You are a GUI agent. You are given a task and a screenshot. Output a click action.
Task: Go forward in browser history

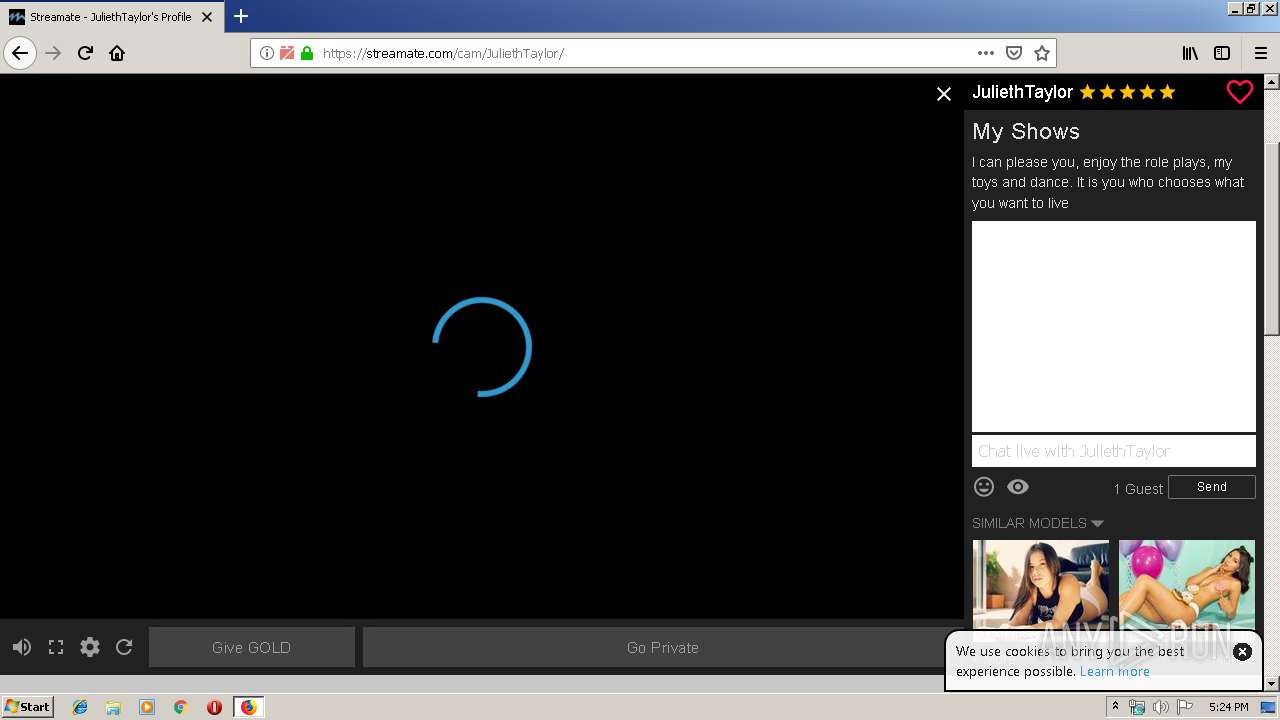point(53,53)
